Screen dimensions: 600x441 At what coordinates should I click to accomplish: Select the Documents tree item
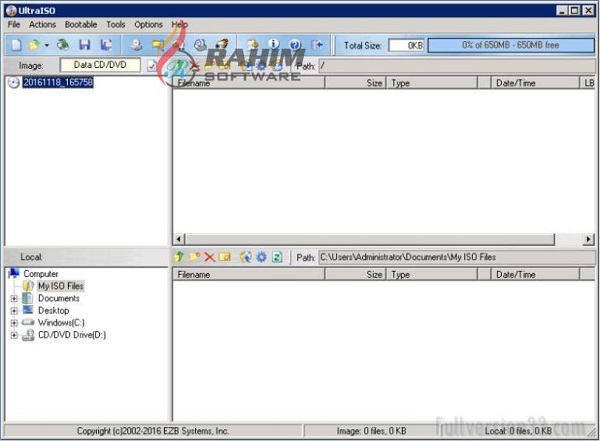[59, 298]
